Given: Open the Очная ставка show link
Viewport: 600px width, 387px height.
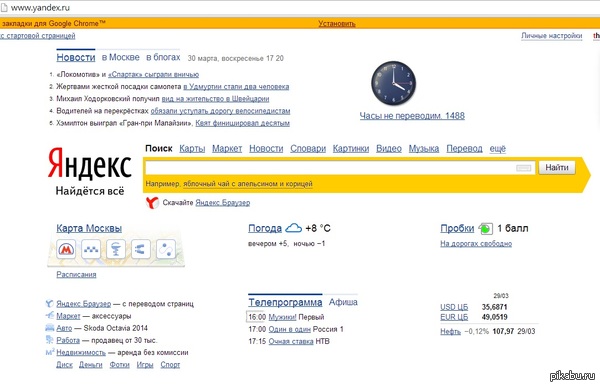Looking at the screenshot, I should click(291, 341).
